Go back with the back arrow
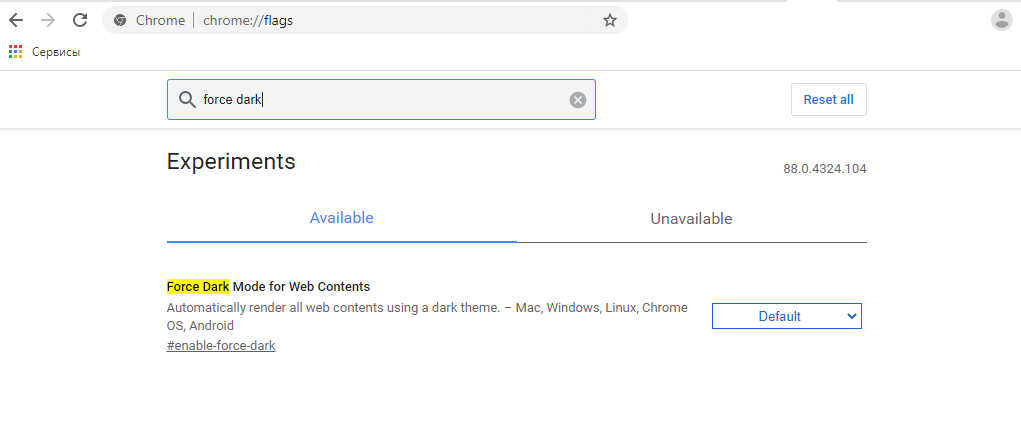The width and height of the screenshot is (1021, 444). (x=16, y=20)
